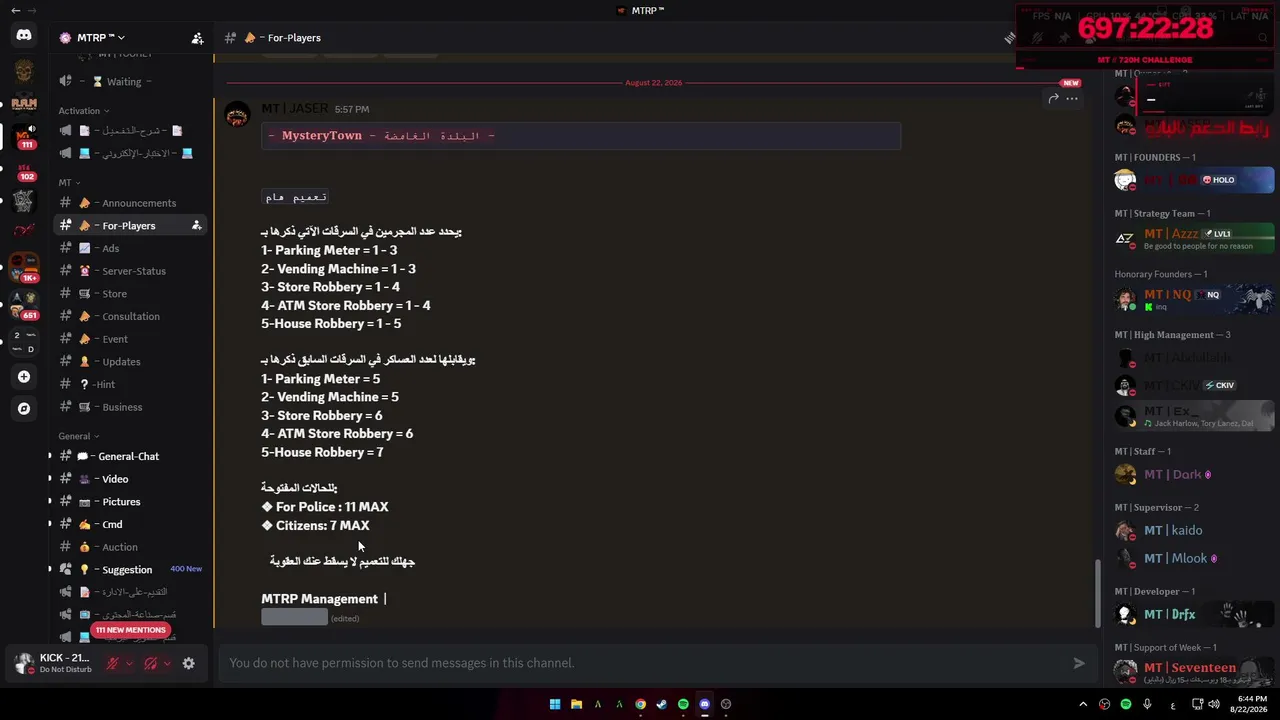The image size is (1280, 720).
Task: Click the chat message scrollbar
Action: pyautogui.click(x=1099, y=591)
